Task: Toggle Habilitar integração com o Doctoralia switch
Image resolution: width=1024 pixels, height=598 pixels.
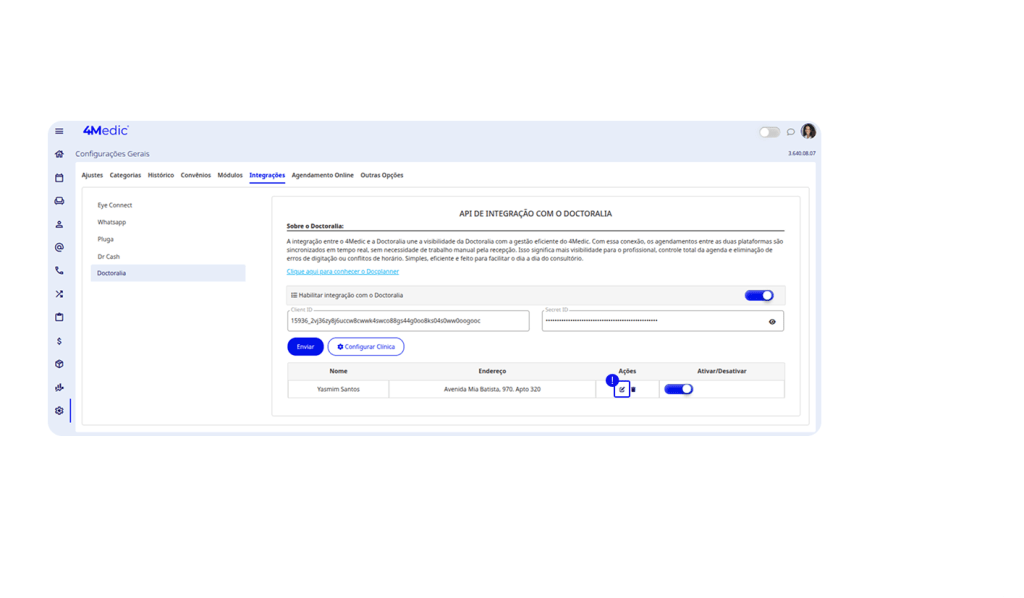Action: click(x=759, y=296)
